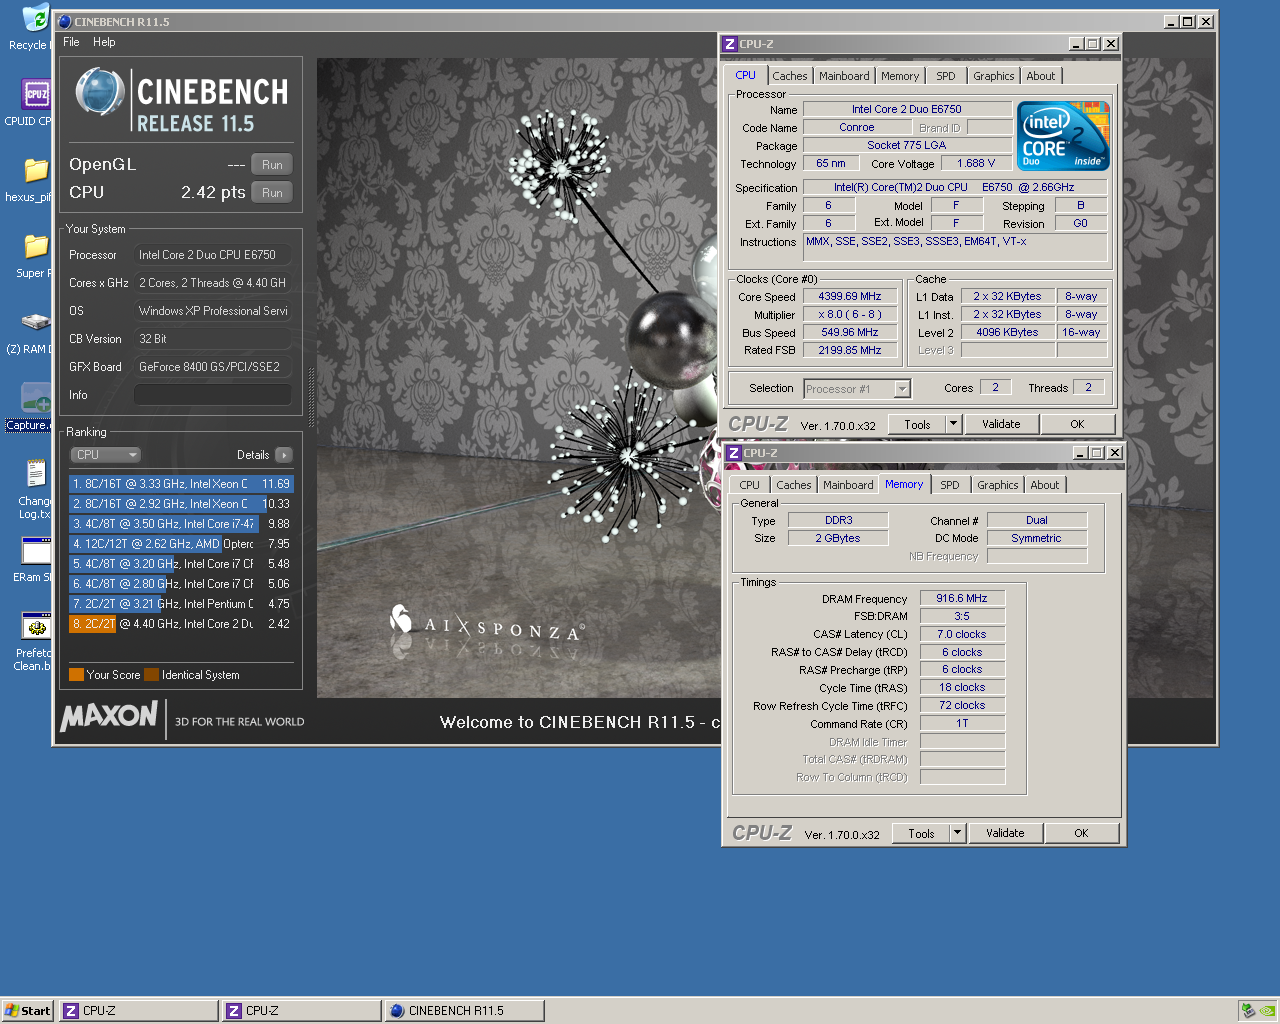Click Validate in upper CPU-Z window
Screen dimensions: 1280x1024
(1001, 425)
